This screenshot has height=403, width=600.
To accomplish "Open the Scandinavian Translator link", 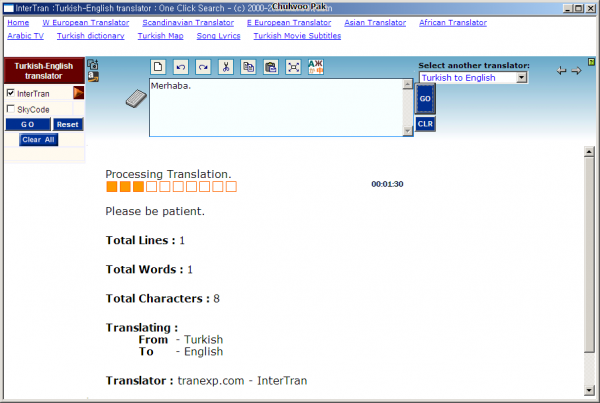I will (188, 23).
